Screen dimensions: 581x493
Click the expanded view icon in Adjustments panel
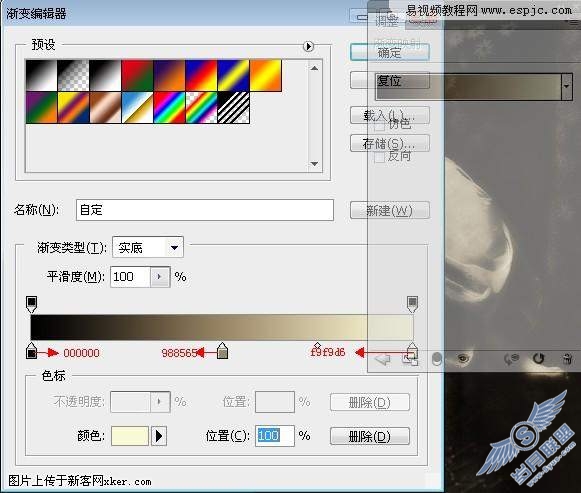[x=410, y=359]
